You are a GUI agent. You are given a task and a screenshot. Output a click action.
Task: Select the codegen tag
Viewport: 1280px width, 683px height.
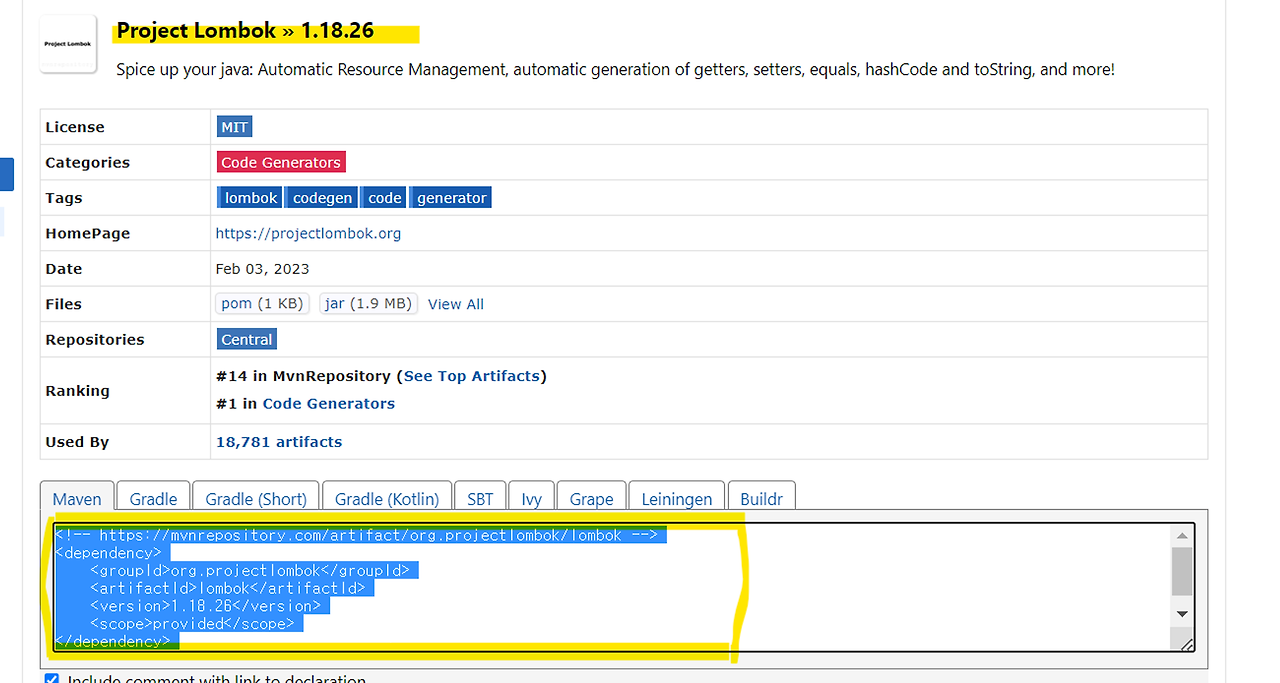point(322,198)
